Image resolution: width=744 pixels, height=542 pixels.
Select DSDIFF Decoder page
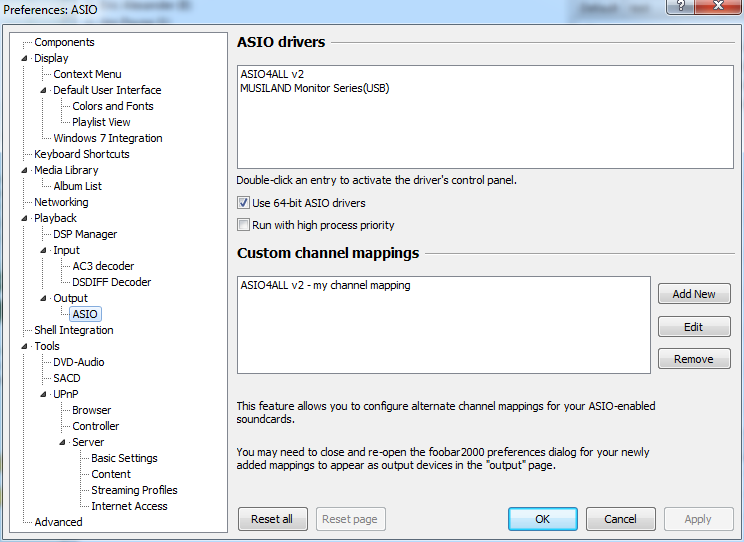[112, 282]
